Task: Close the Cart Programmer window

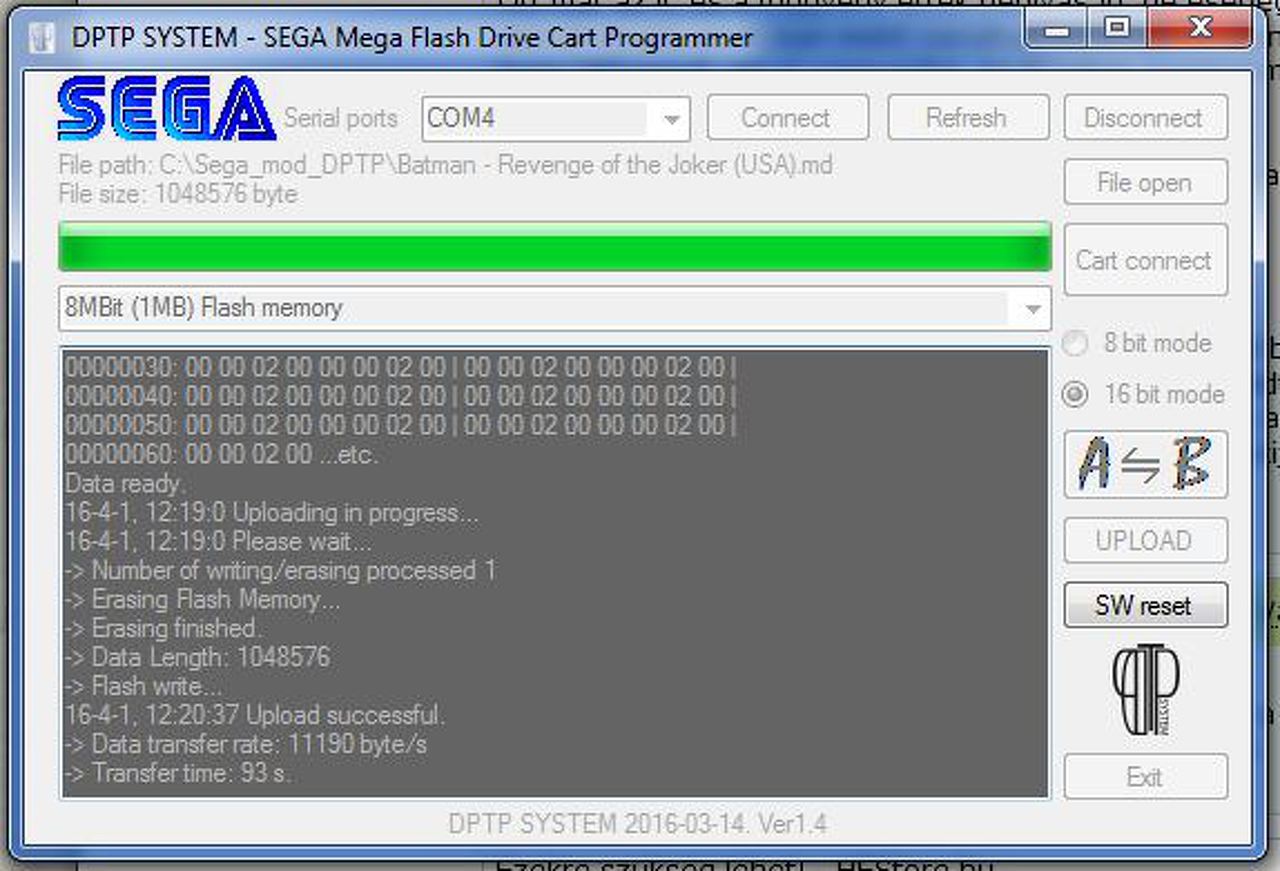Action: [1198, 30]
